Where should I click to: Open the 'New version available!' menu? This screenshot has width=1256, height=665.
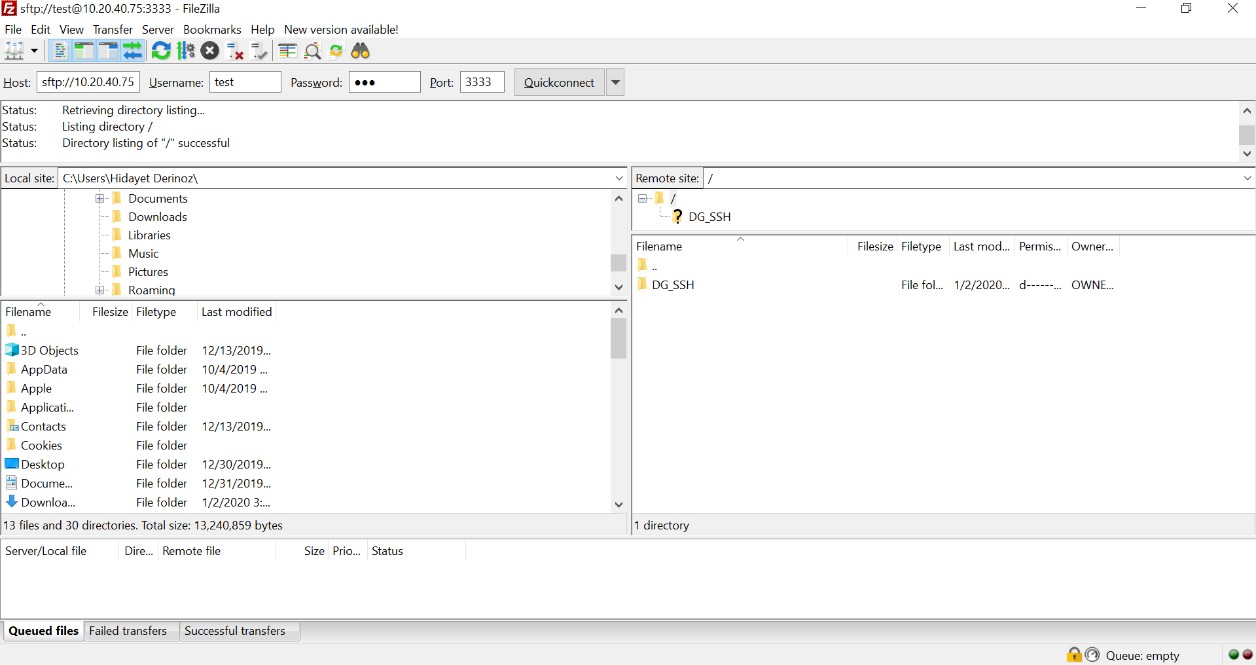341,30
